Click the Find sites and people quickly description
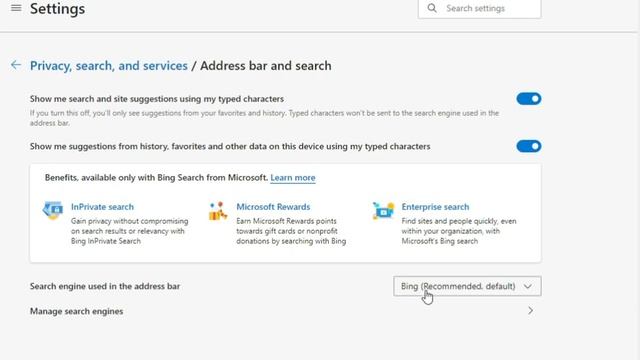The width and height of the screenshot is (640, 360). (459, 231)
